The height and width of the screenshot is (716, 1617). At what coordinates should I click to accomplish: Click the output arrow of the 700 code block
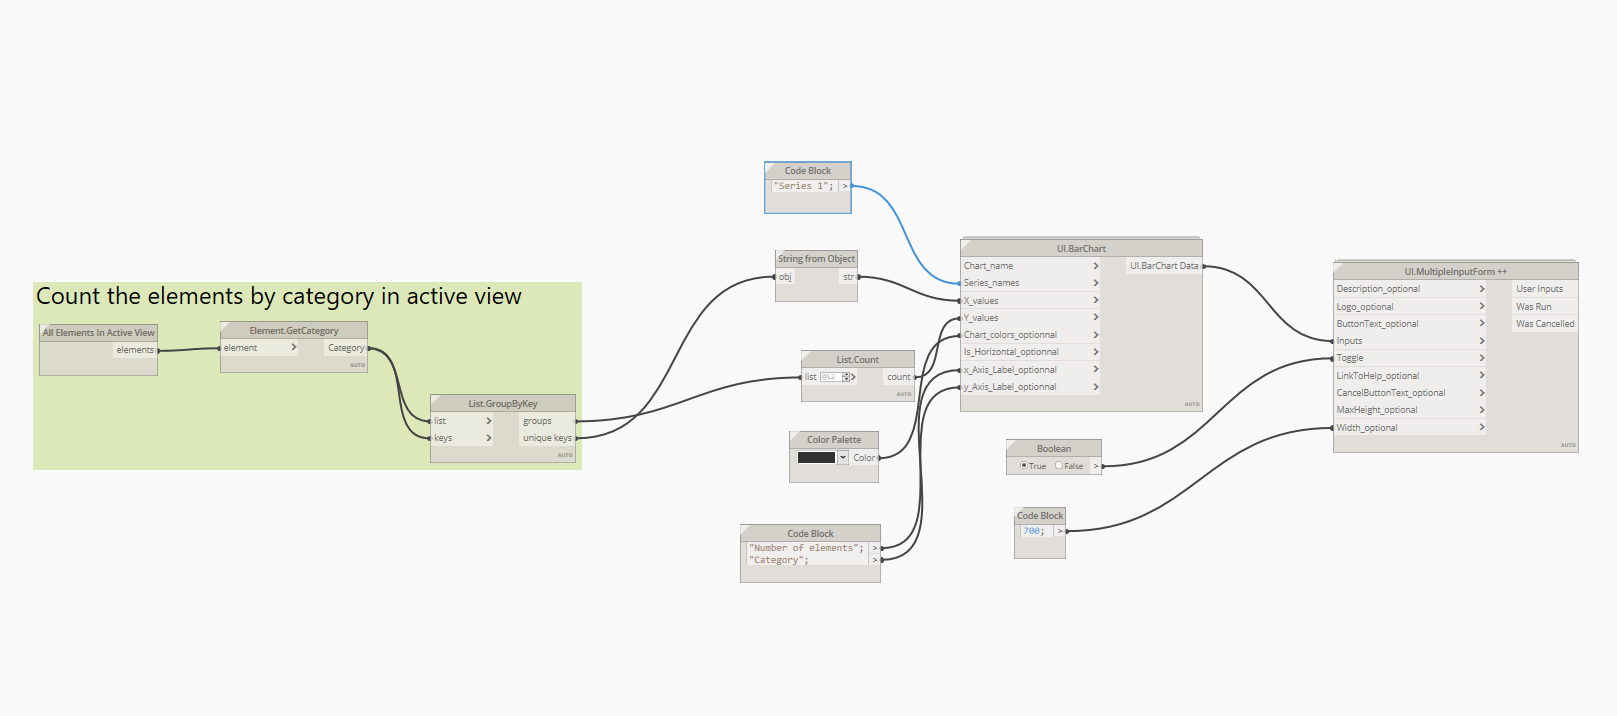[1060, 531]
